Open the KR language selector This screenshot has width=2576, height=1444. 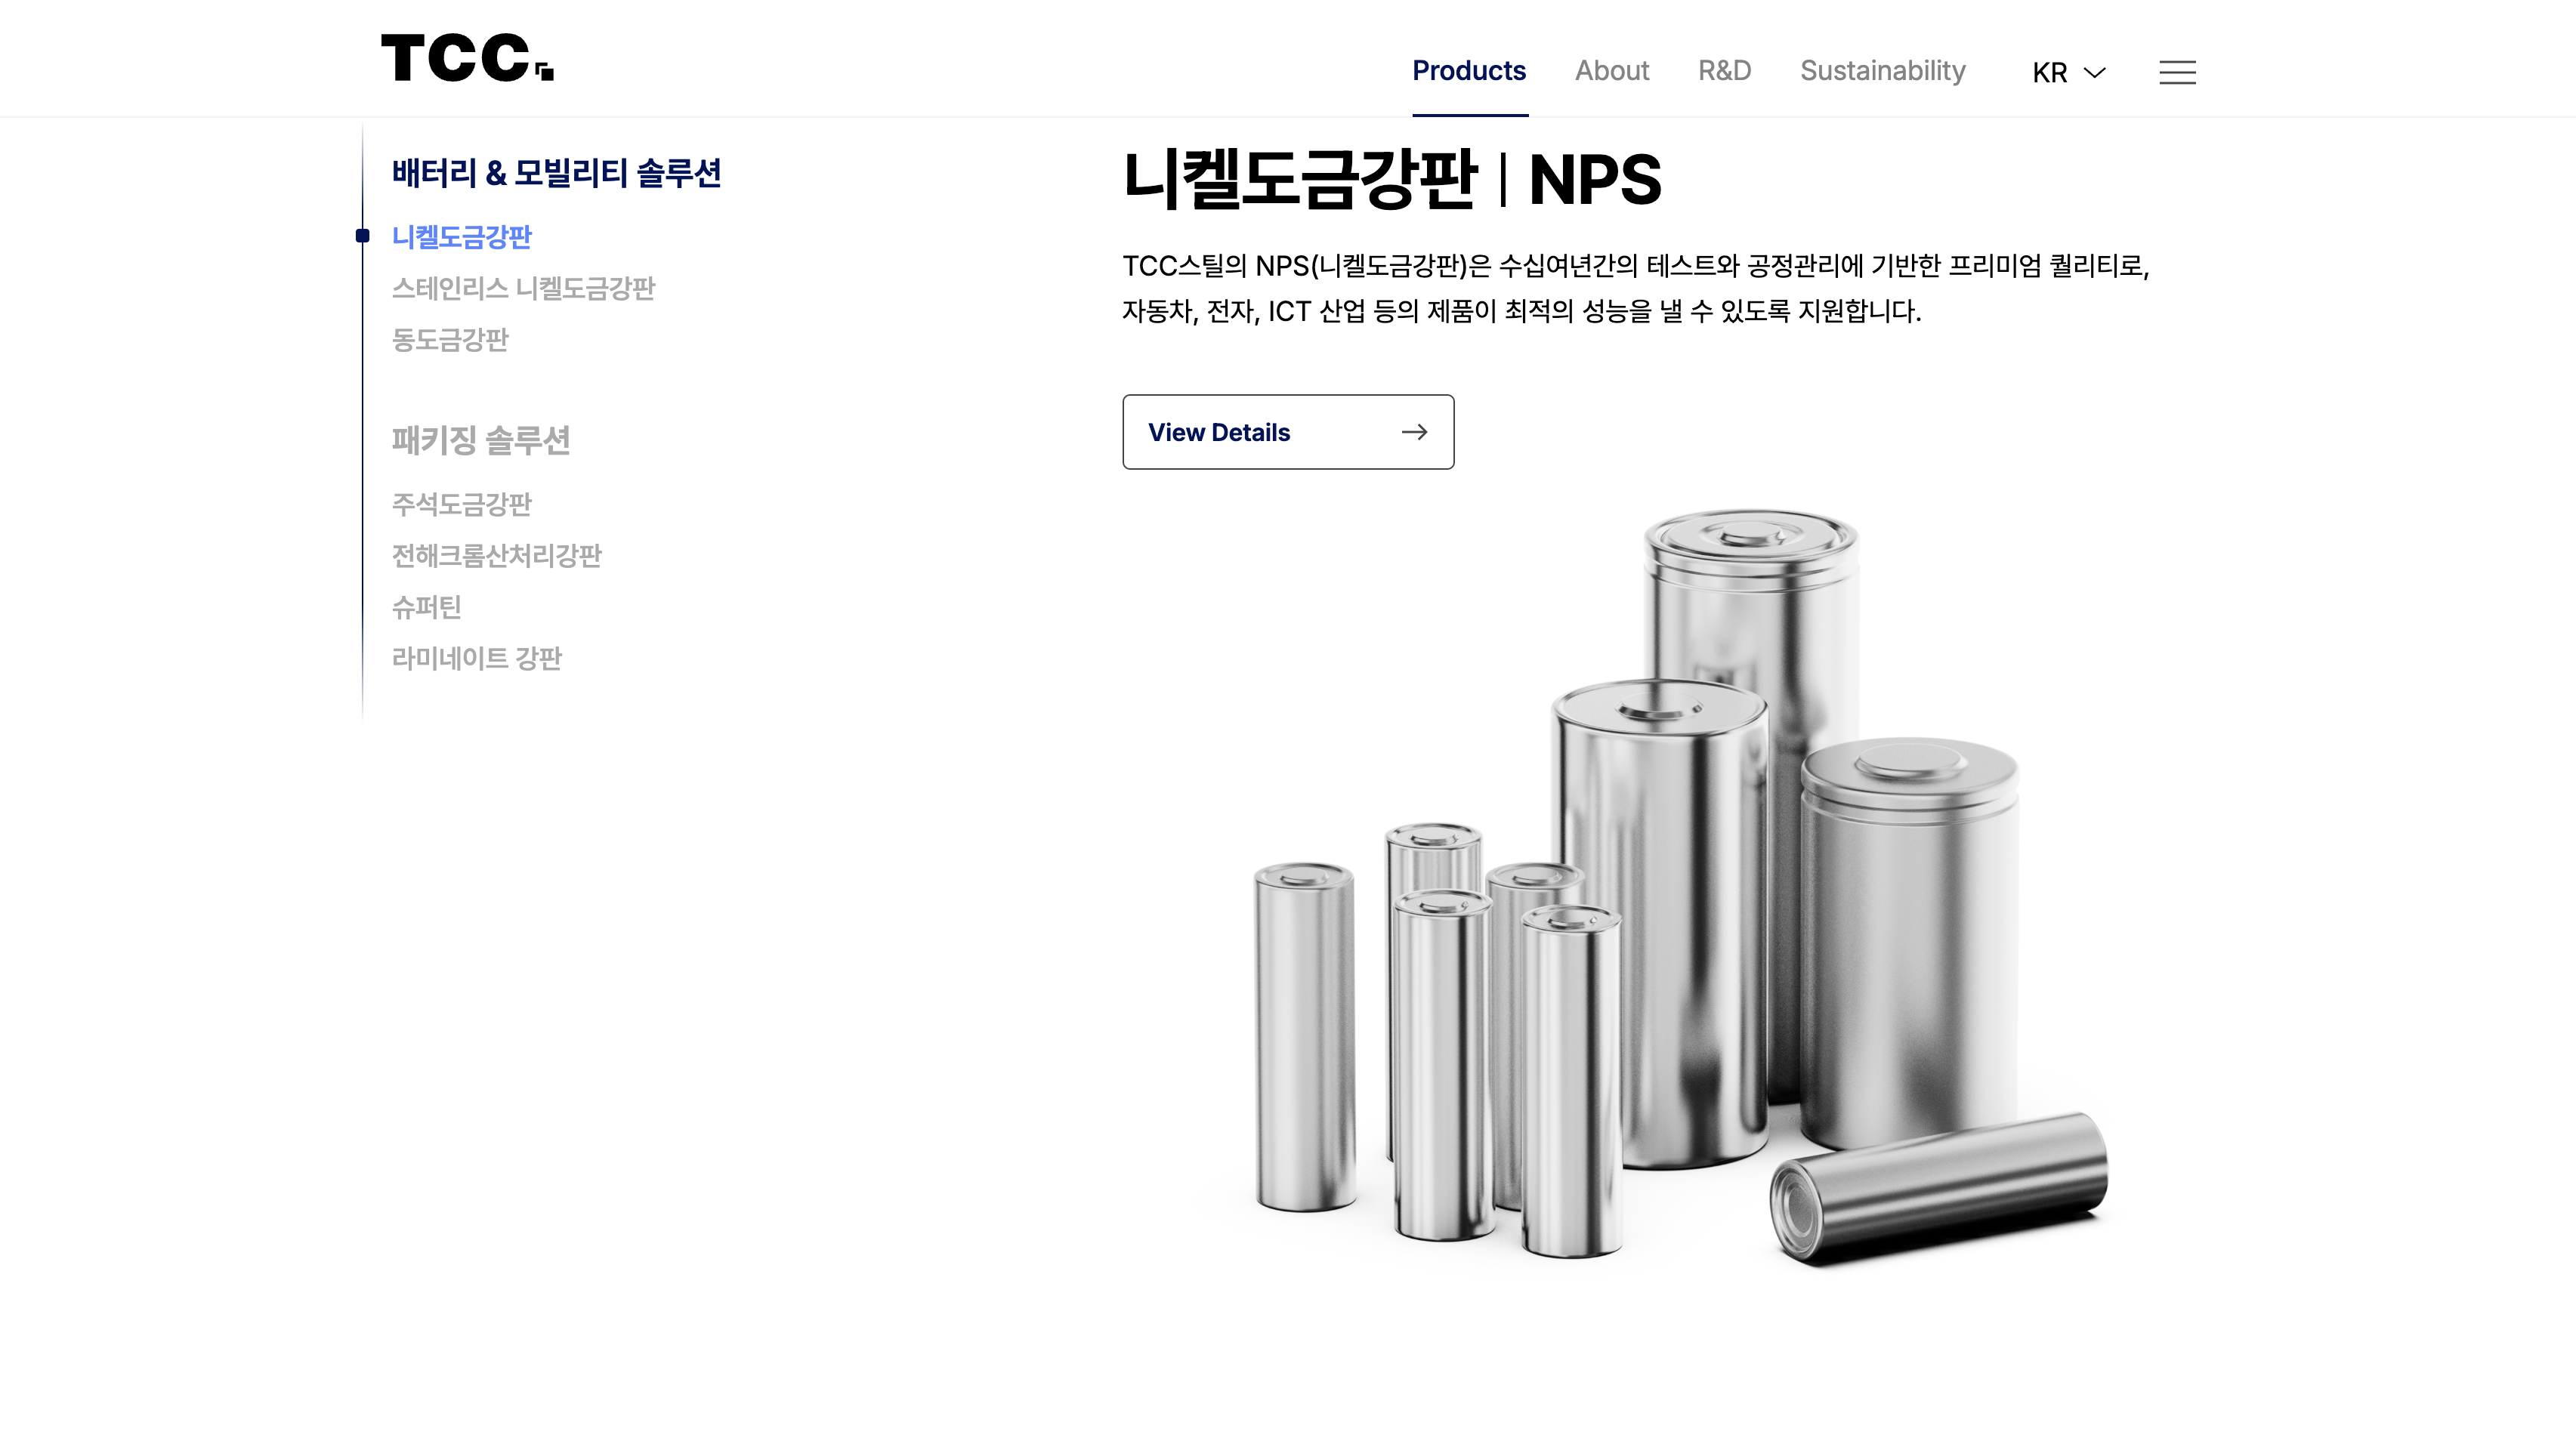click(2068, 72)
